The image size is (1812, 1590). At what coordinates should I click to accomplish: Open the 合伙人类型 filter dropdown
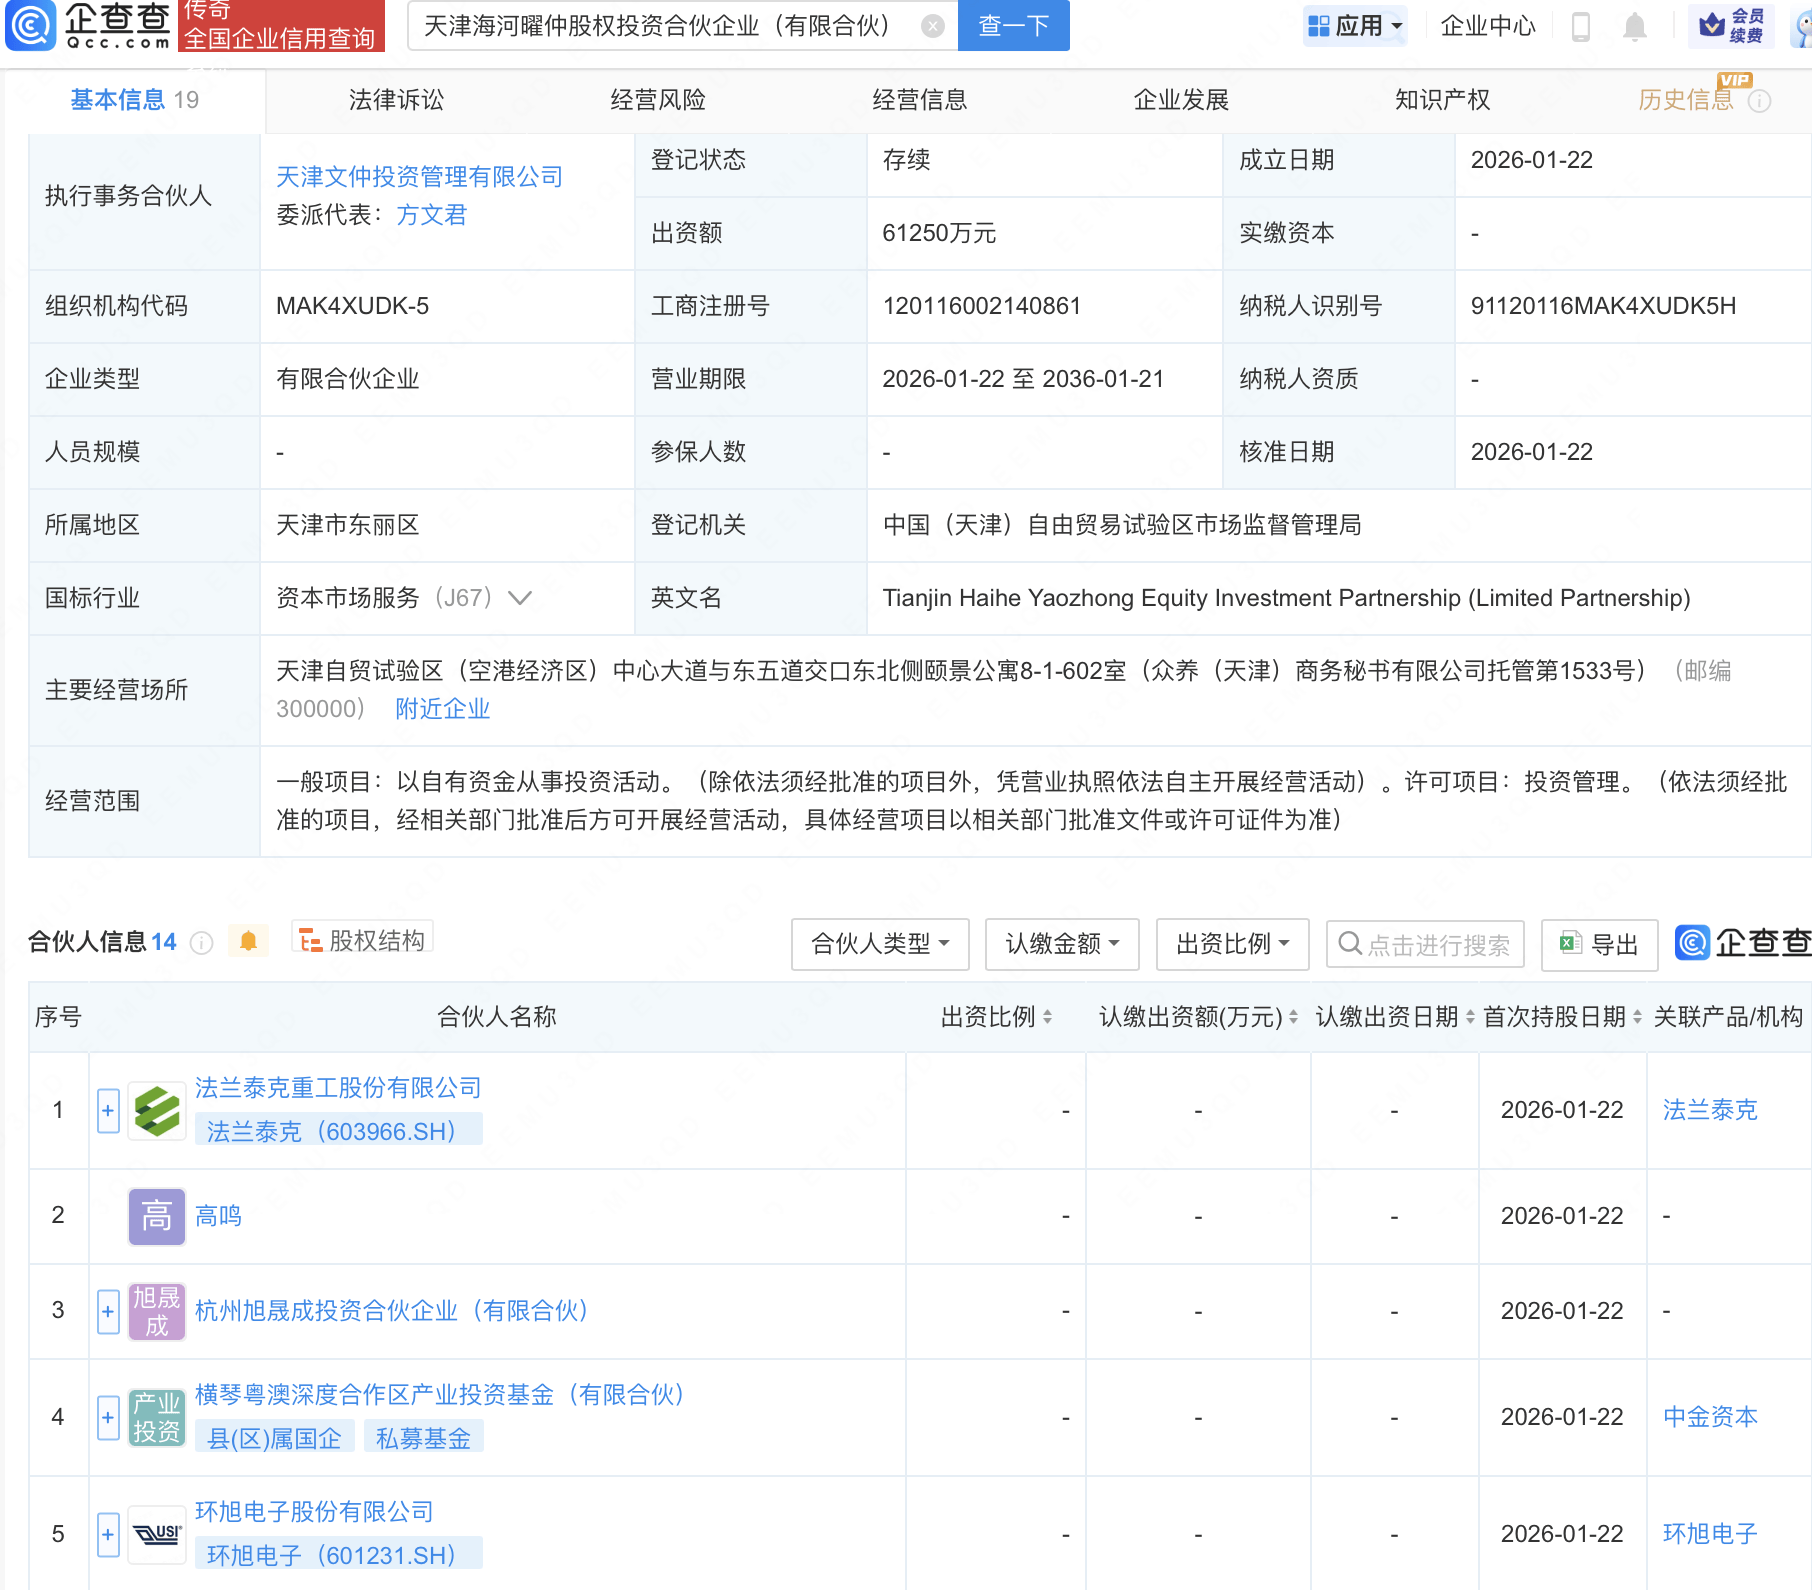coord(879,944)
